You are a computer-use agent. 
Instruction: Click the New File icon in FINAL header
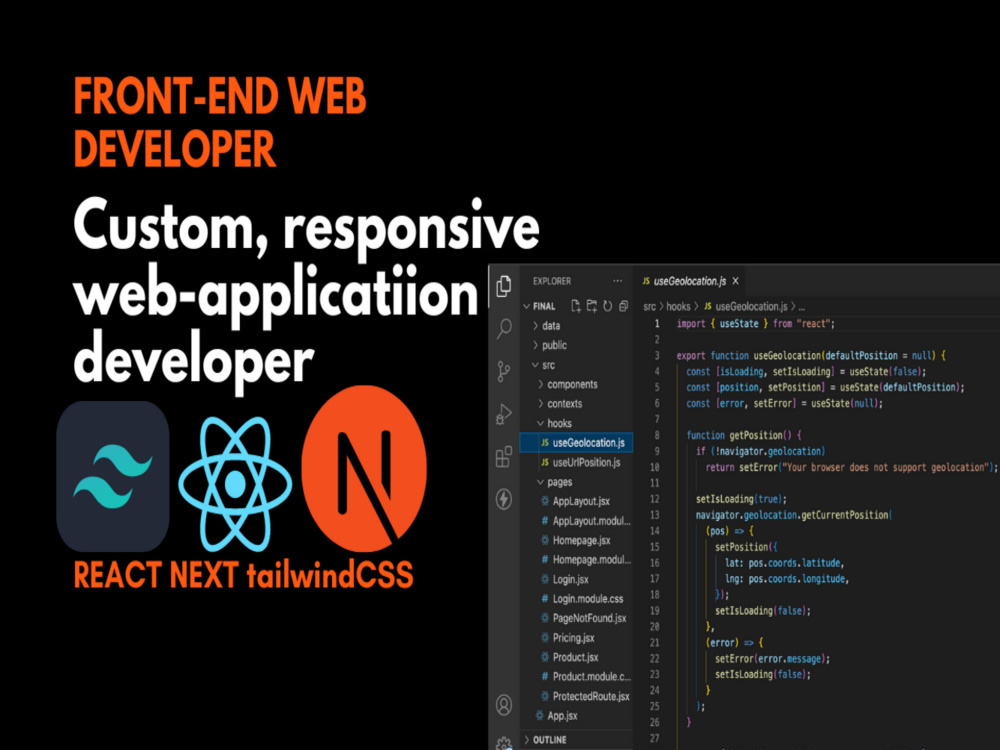(x=576, y=306)
